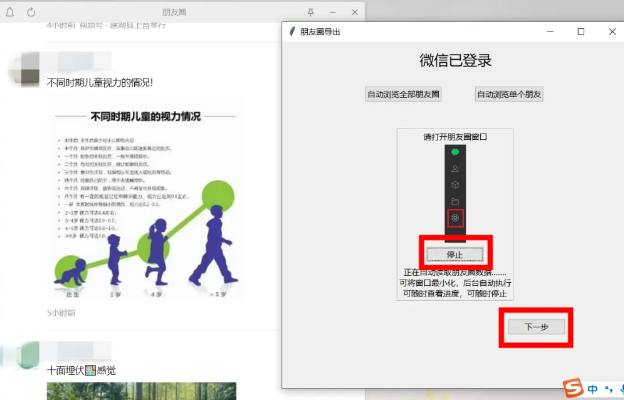This screenshot has width=624, height=400.
Task: Click the cube icon in sidebar image
Action: pos(455,185)
